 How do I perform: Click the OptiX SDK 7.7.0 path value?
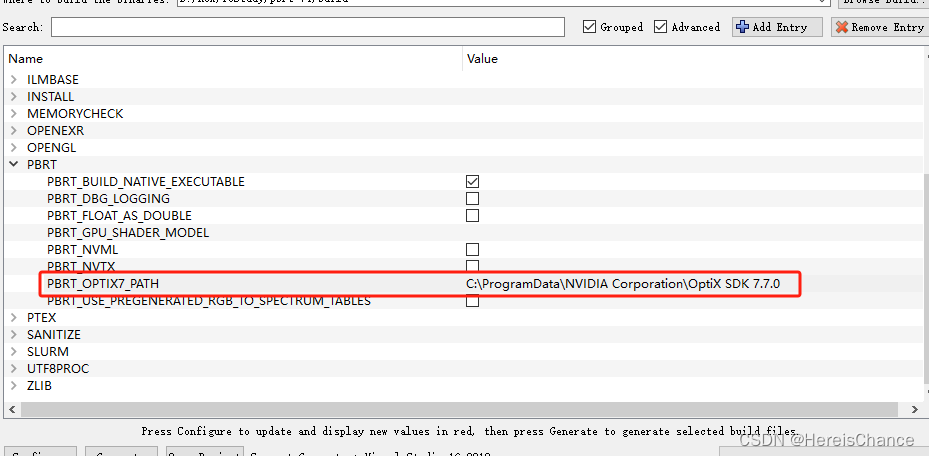[x=623, y=284]
